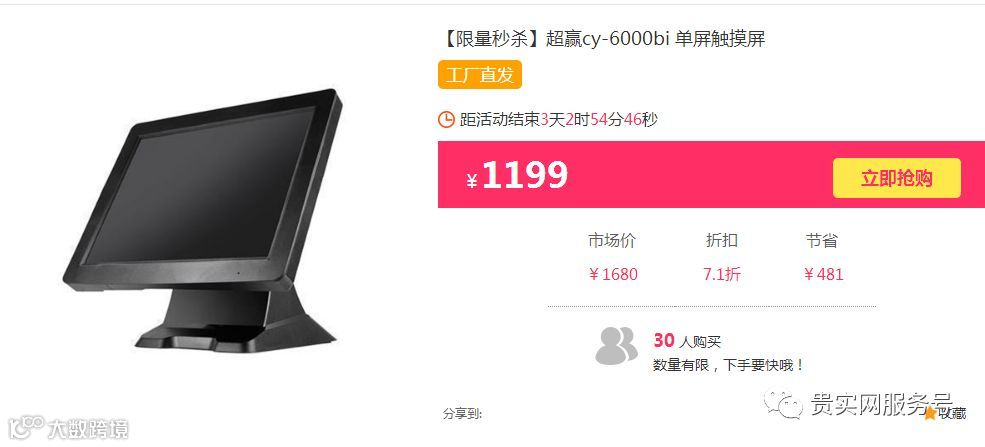Click the 分享到 share label
985x447 pixels.
pos(462,414)
